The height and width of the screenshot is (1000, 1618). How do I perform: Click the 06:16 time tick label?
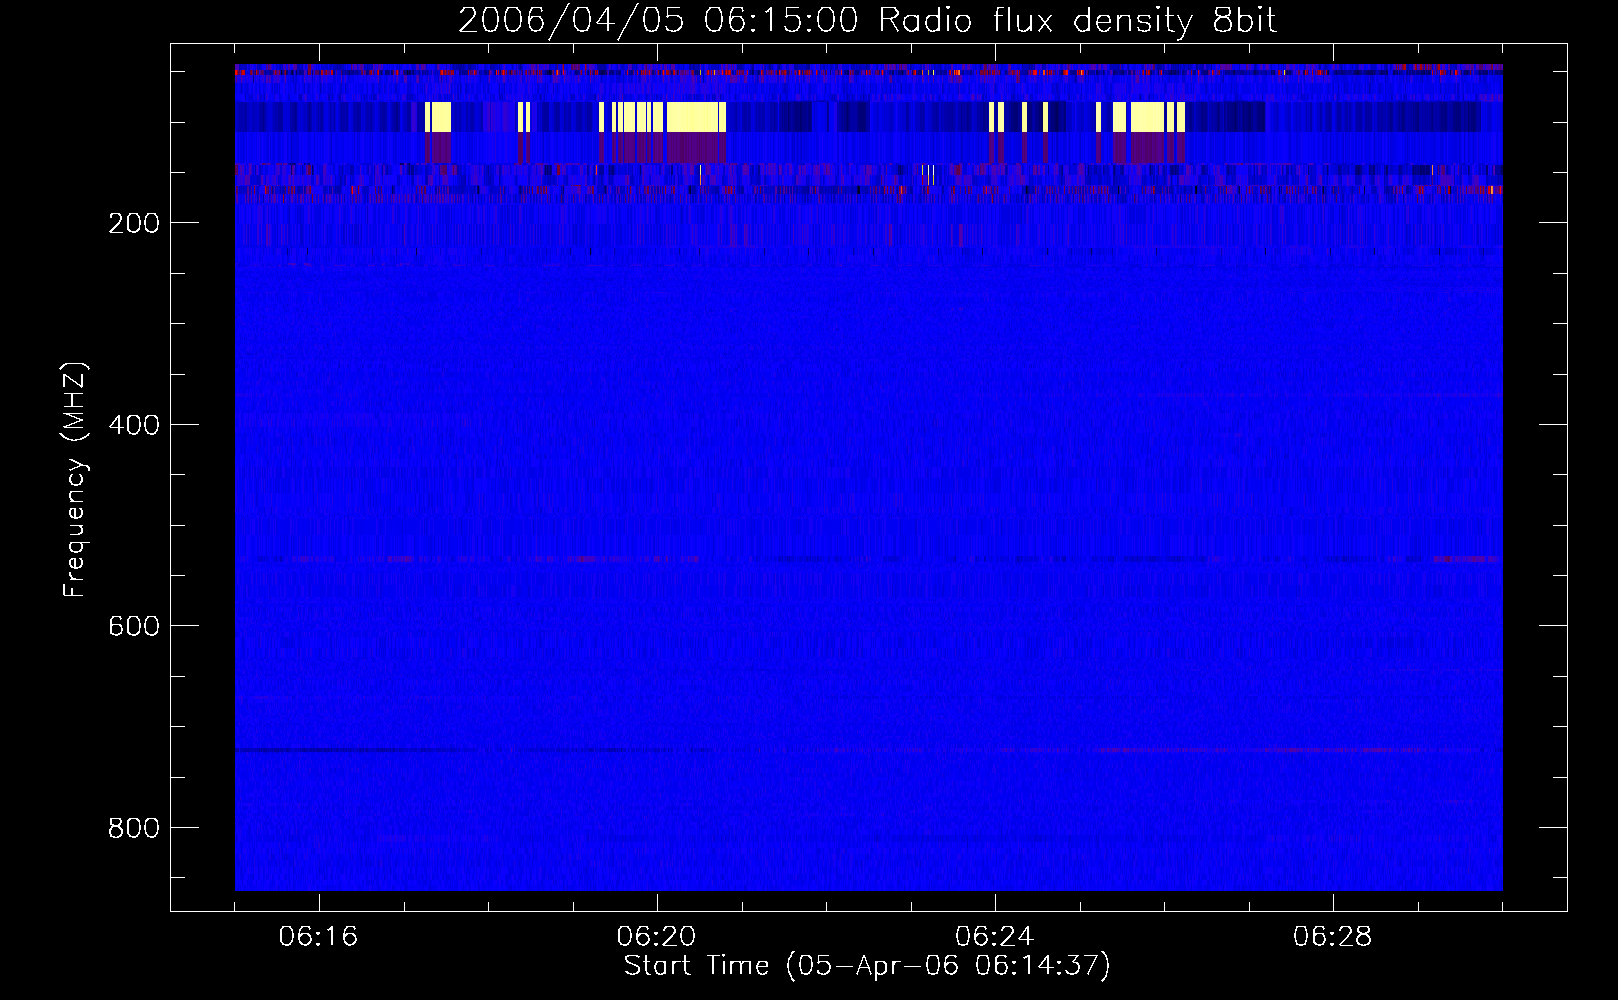tap(319, 937)
